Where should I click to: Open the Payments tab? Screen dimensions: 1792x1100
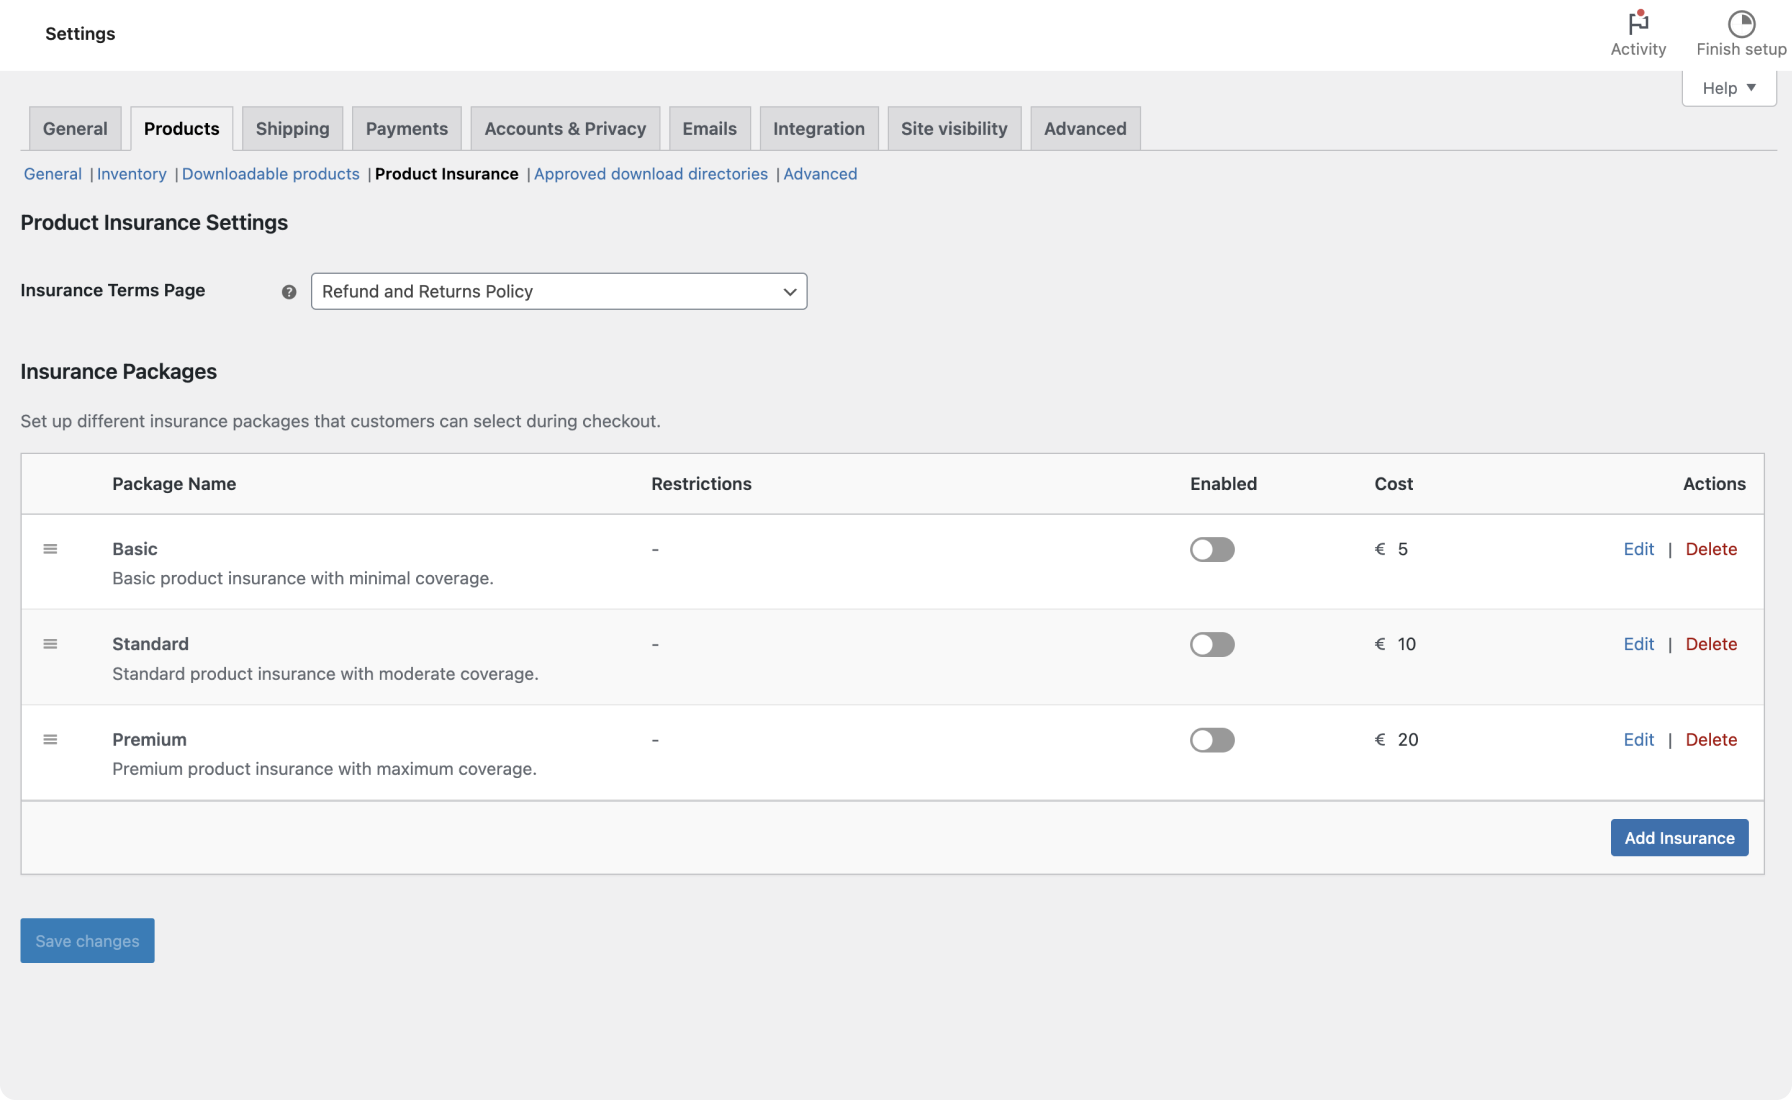[406, 128]
